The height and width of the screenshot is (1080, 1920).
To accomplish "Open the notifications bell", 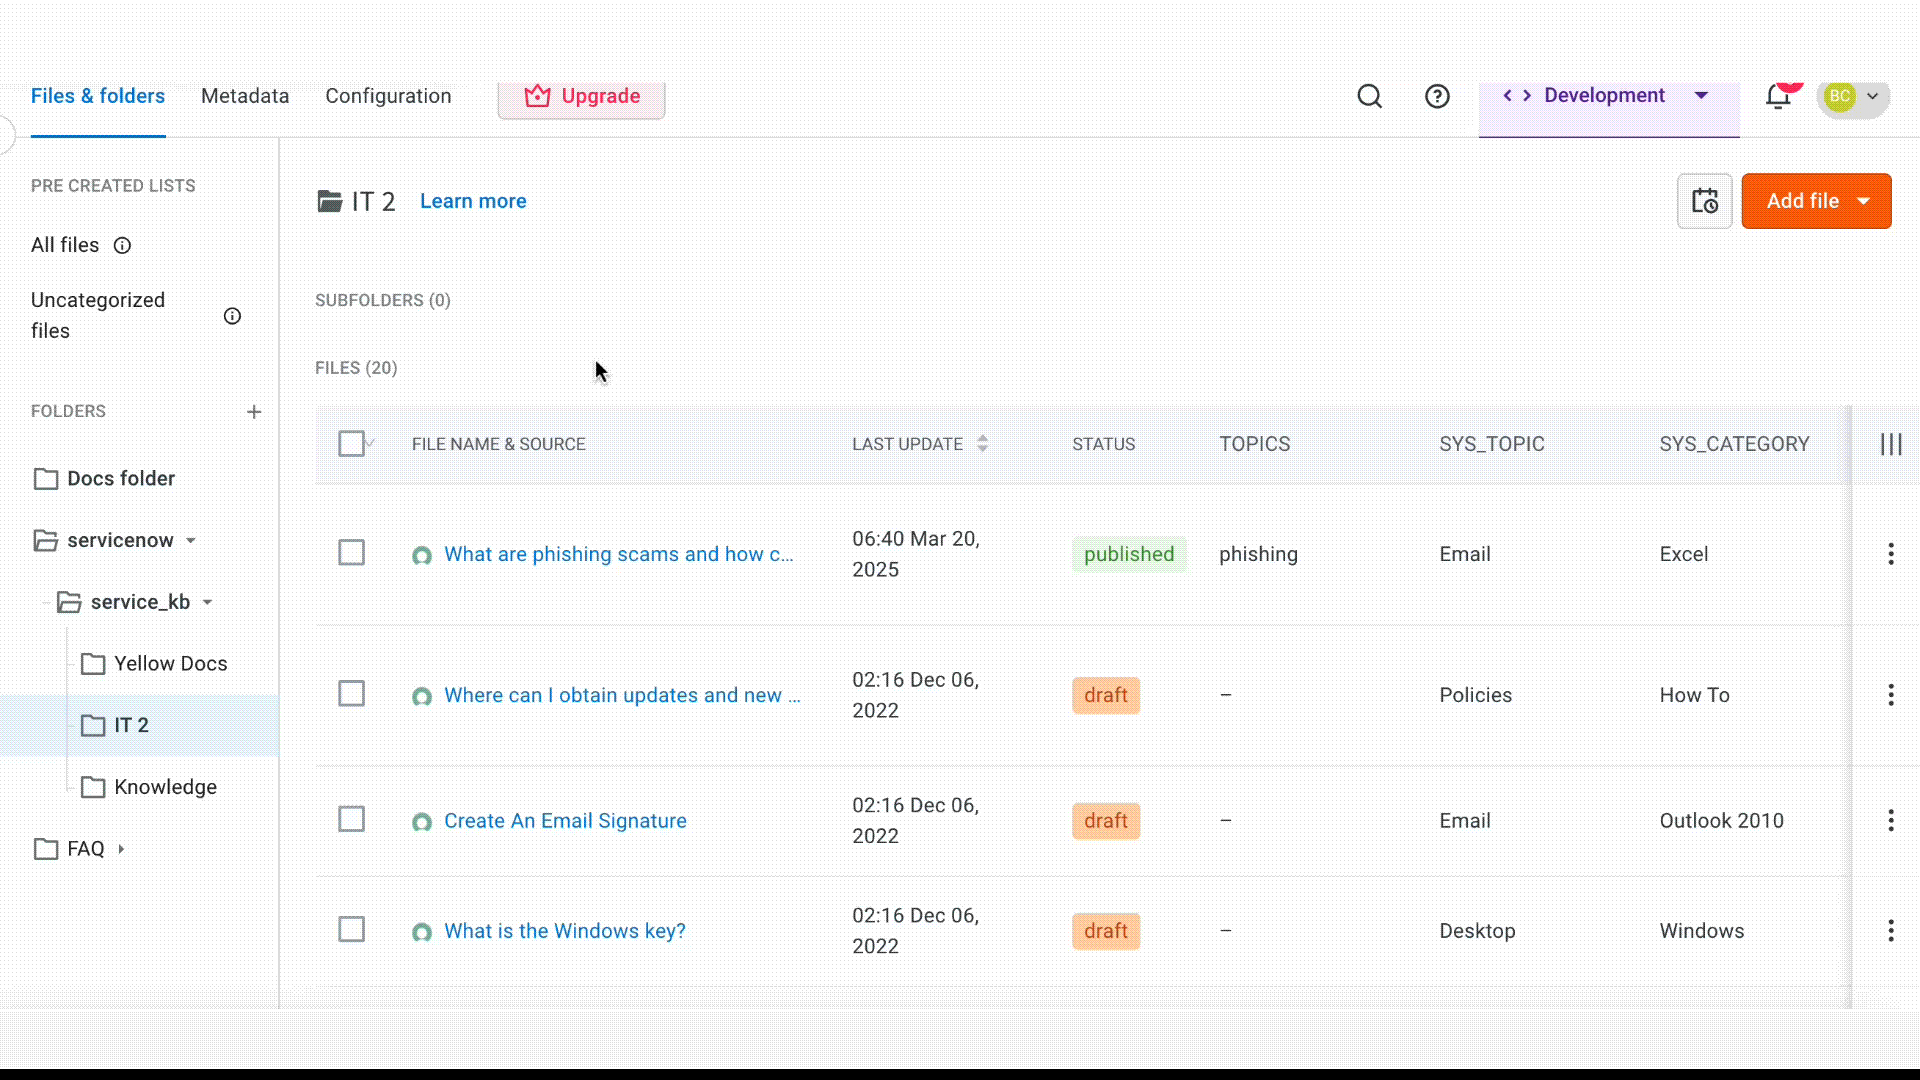I will click(x=1778, y=96).
